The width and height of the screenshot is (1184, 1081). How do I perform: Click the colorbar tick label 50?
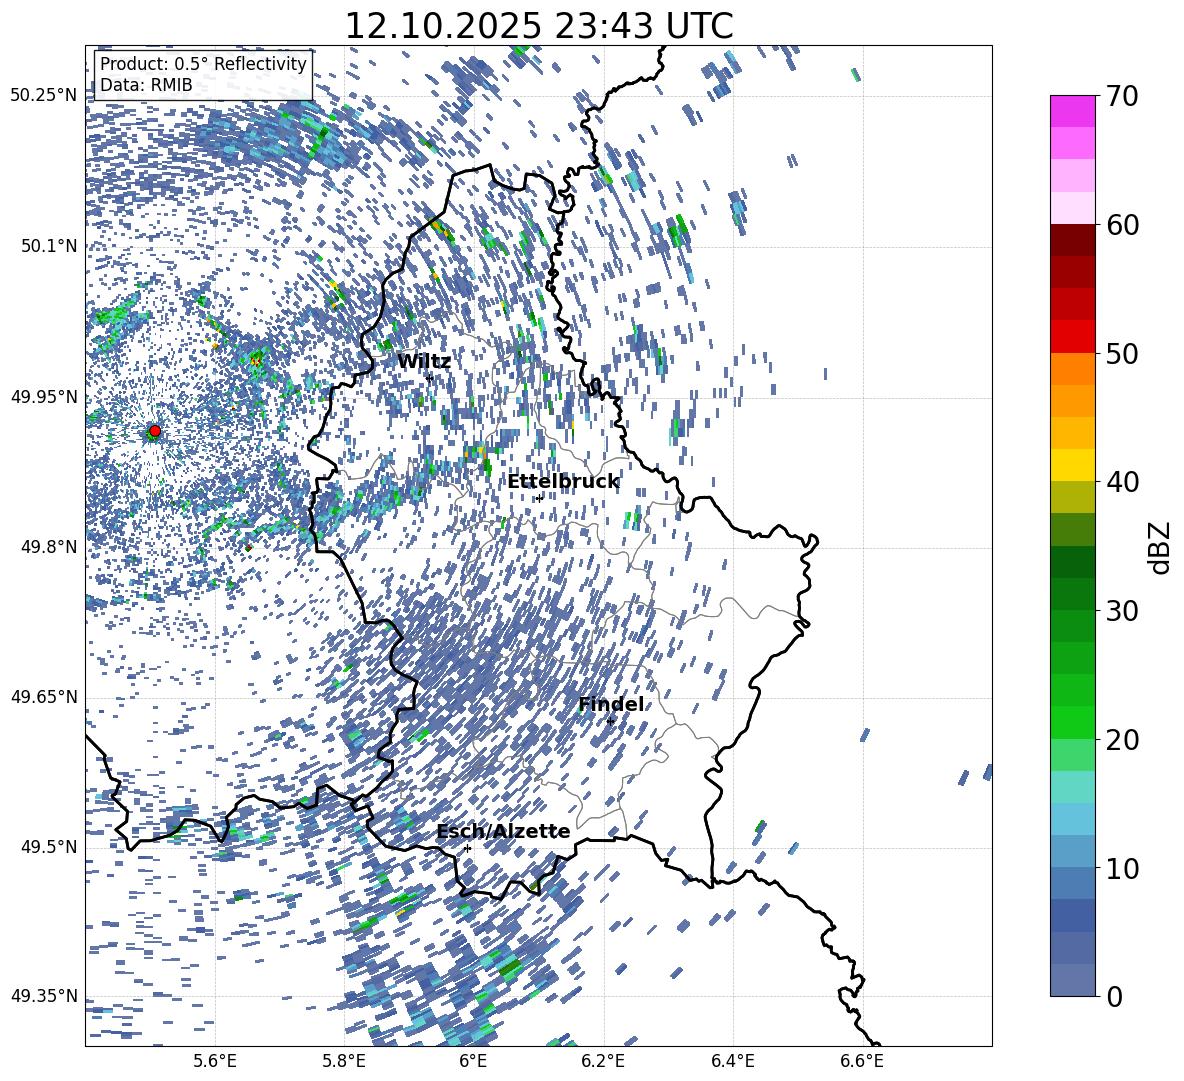pyautogui.click(x=1122, y=354)
